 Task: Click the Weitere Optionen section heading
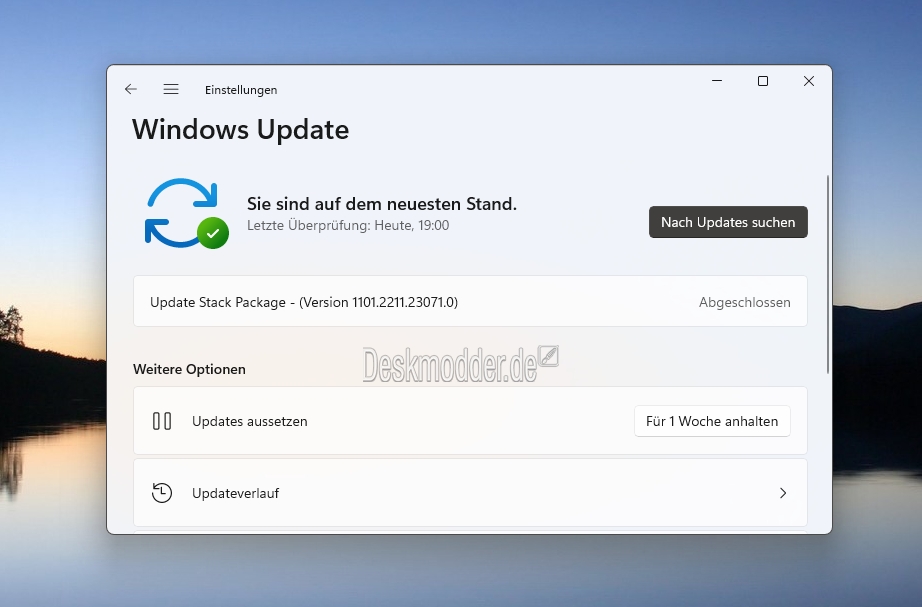coord(189,369)
